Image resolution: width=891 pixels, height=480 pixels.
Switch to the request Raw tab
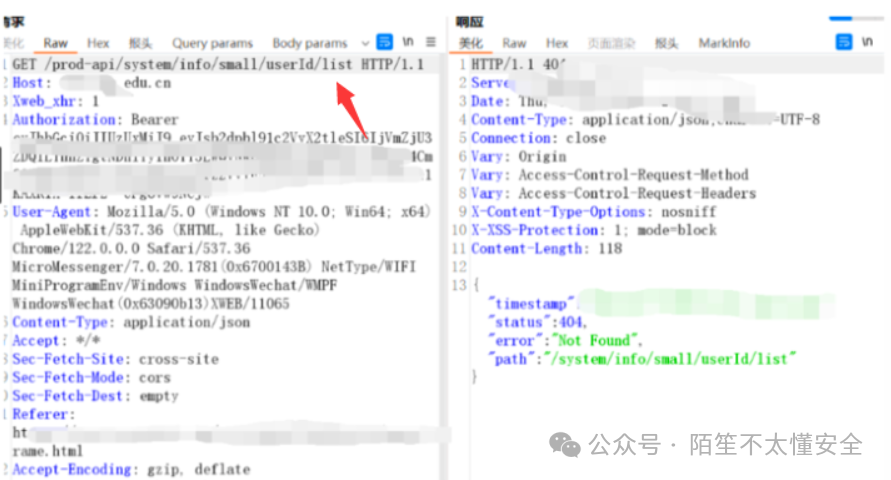pos(56,43)
